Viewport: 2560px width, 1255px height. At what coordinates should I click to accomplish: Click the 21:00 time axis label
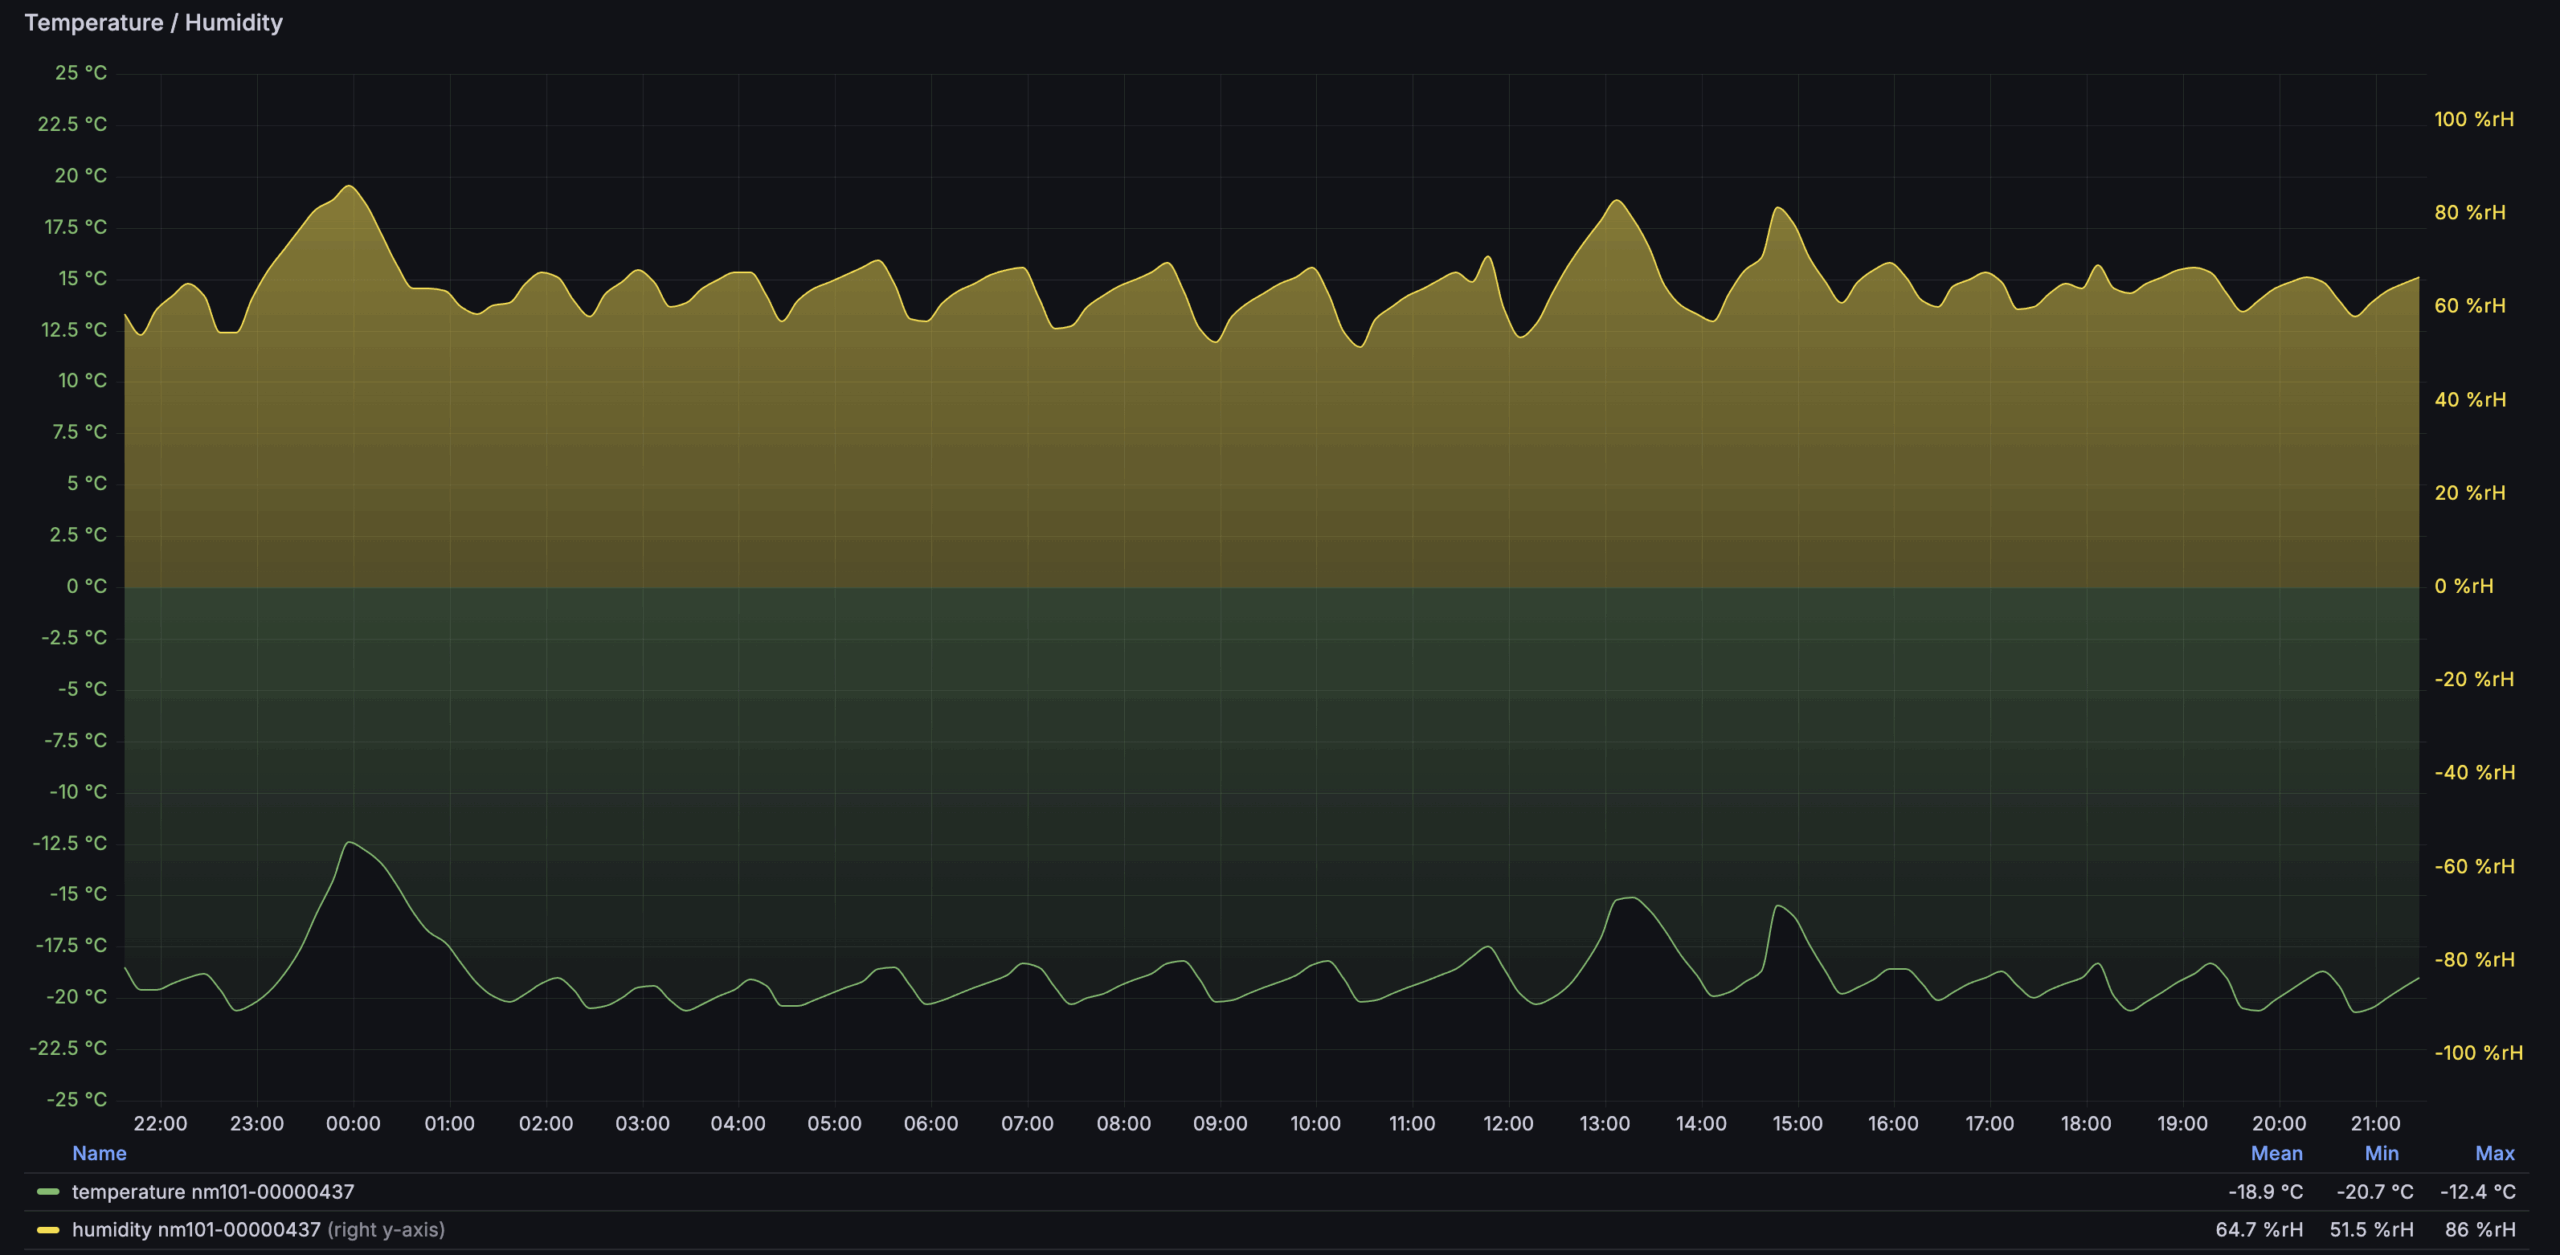[x=2375, y=1124]
